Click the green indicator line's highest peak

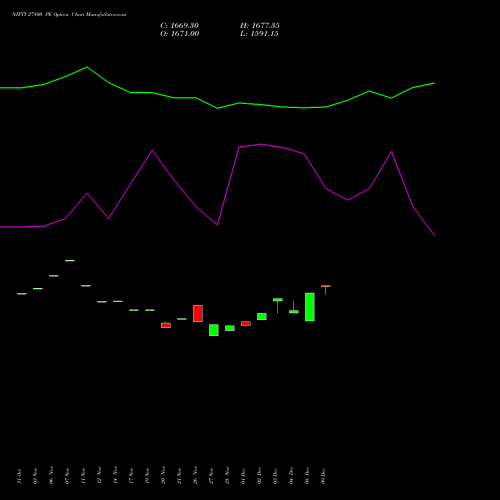87,67
